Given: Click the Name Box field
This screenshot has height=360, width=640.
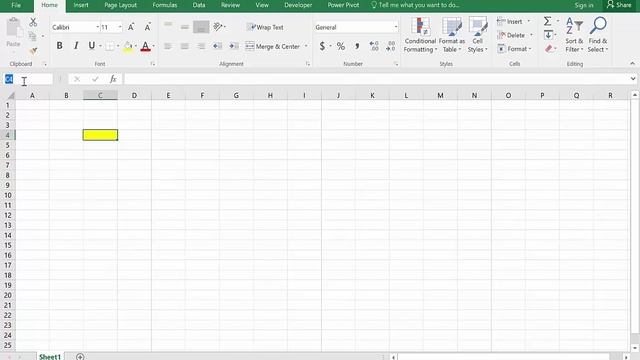Looking at the screenshot, I should pos(28,79).
